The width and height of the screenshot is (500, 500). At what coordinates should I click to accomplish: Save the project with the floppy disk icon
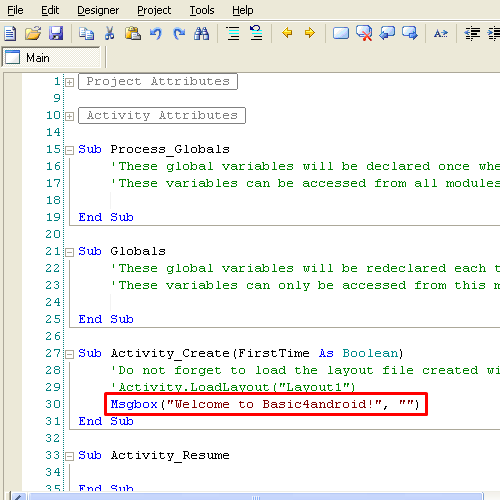pyautogui.click(x=56, y=33)
